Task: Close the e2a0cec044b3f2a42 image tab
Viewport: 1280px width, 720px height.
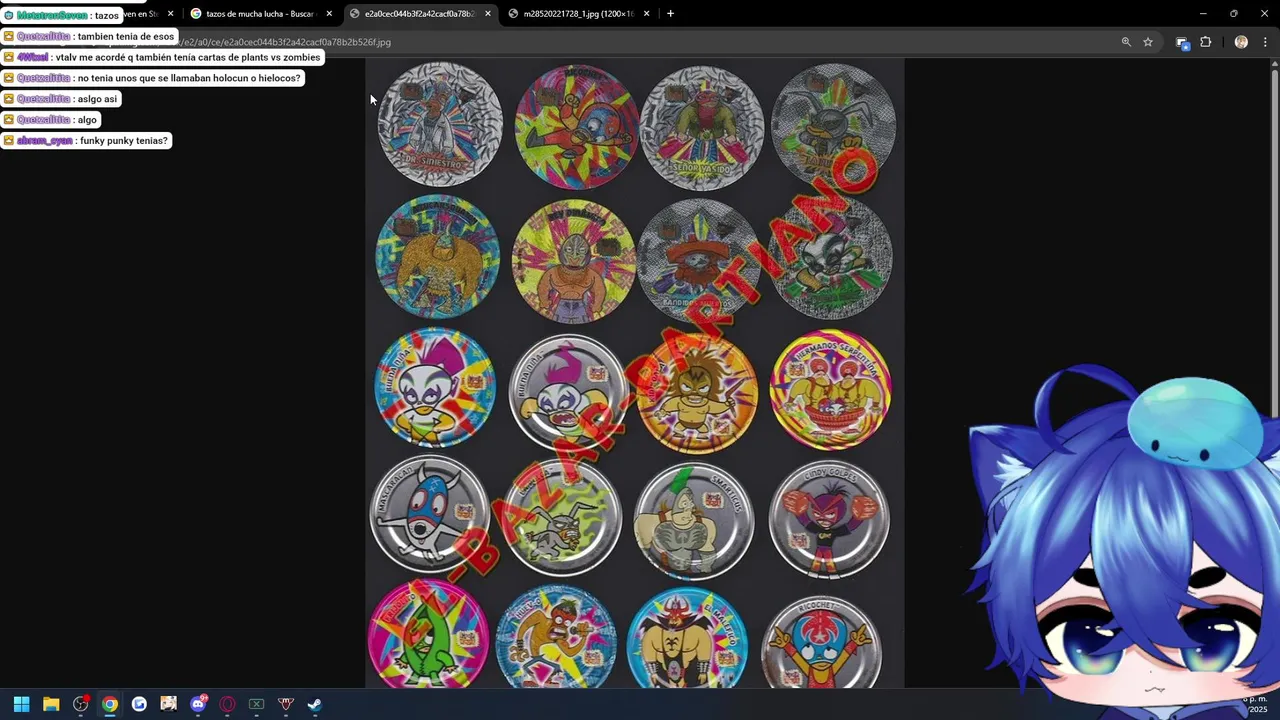Action: 488,14
